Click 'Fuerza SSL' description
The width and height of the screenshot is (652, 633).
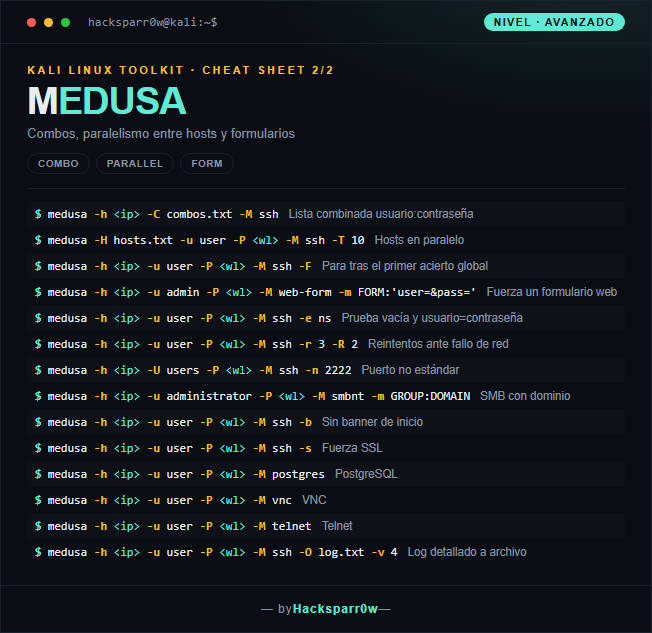coord(352,448)
